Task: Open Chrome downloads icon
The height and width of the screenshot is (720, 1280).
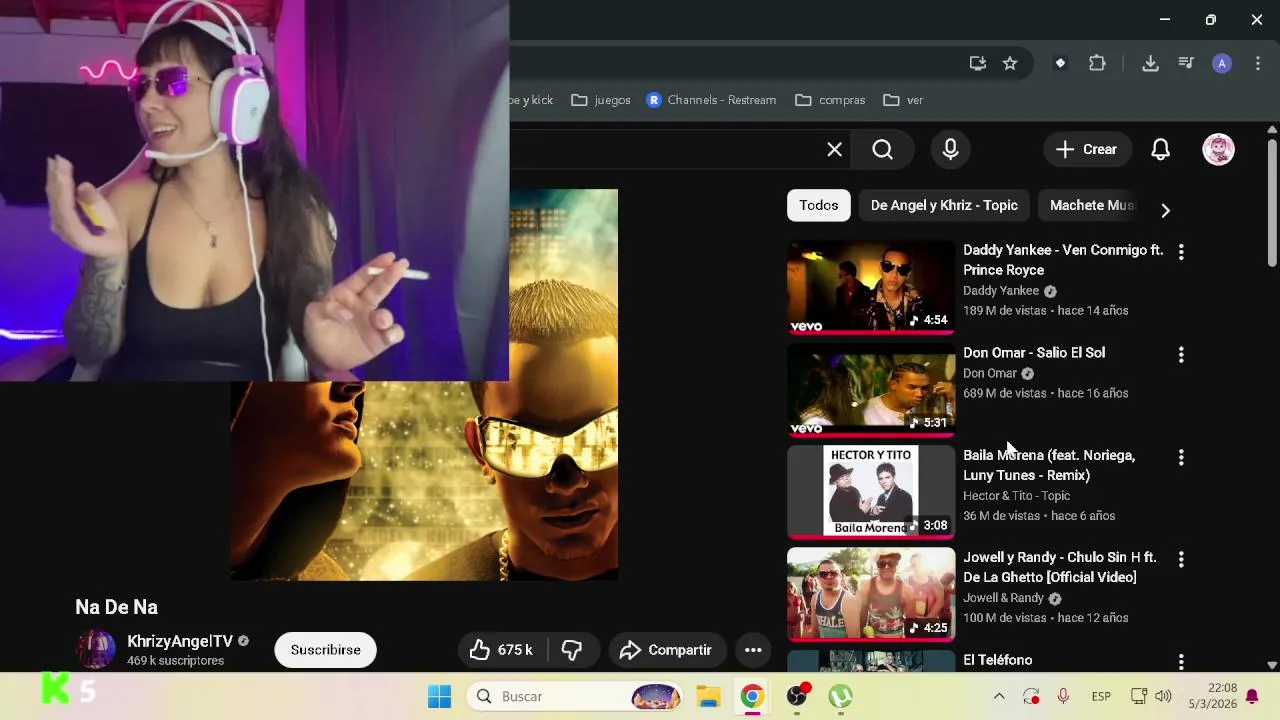Action: (x=1150, y=63)
